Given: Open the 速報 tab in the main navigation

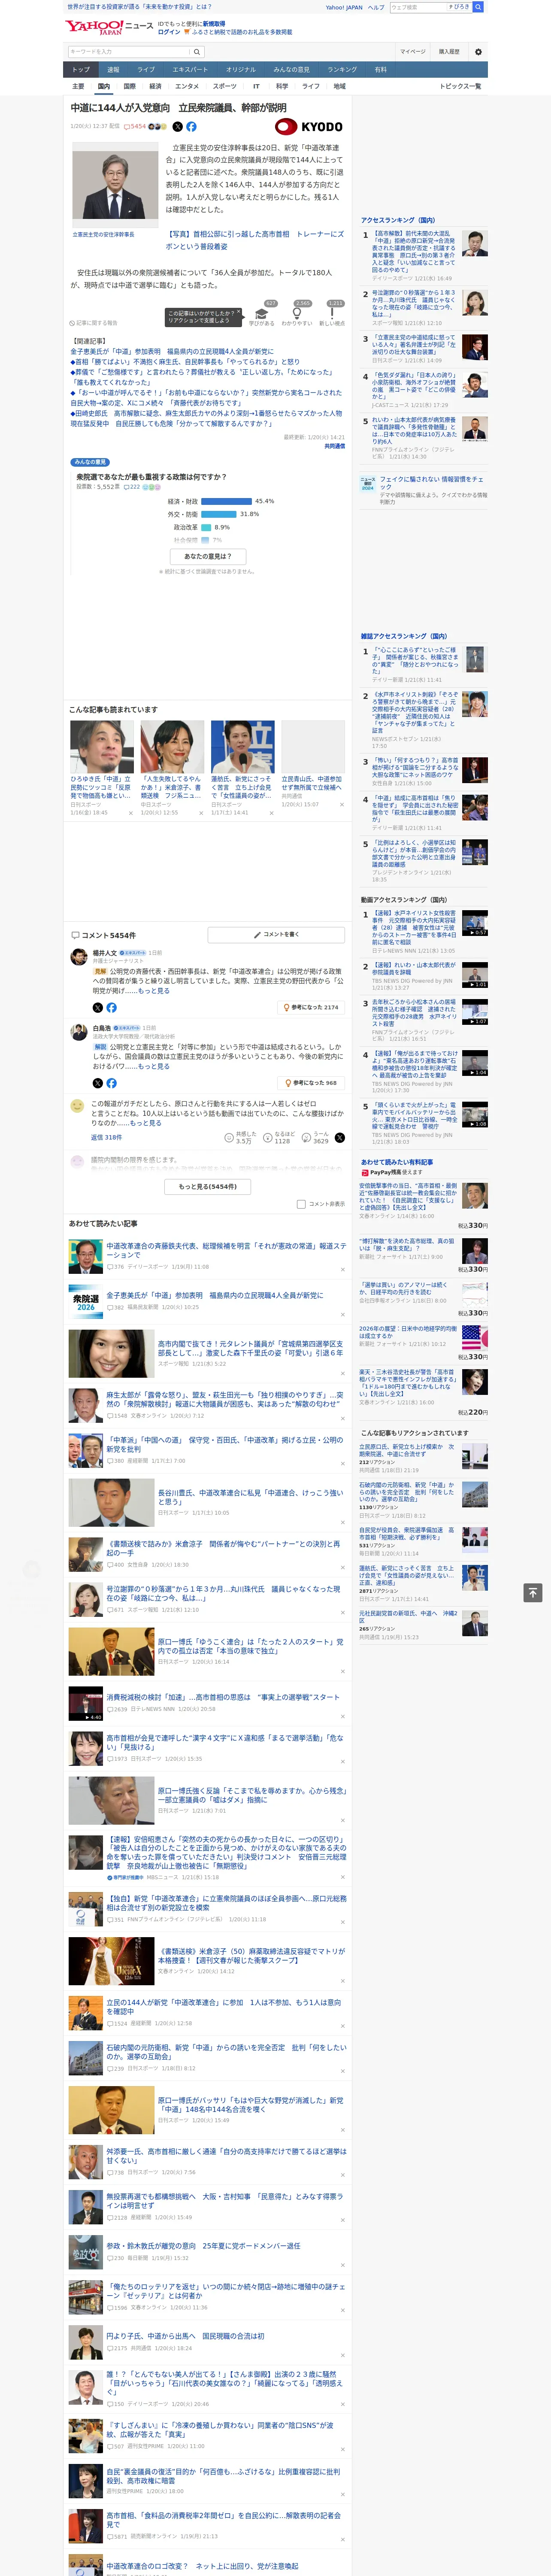Looking at the screenshot, I should tap(113, 70).
